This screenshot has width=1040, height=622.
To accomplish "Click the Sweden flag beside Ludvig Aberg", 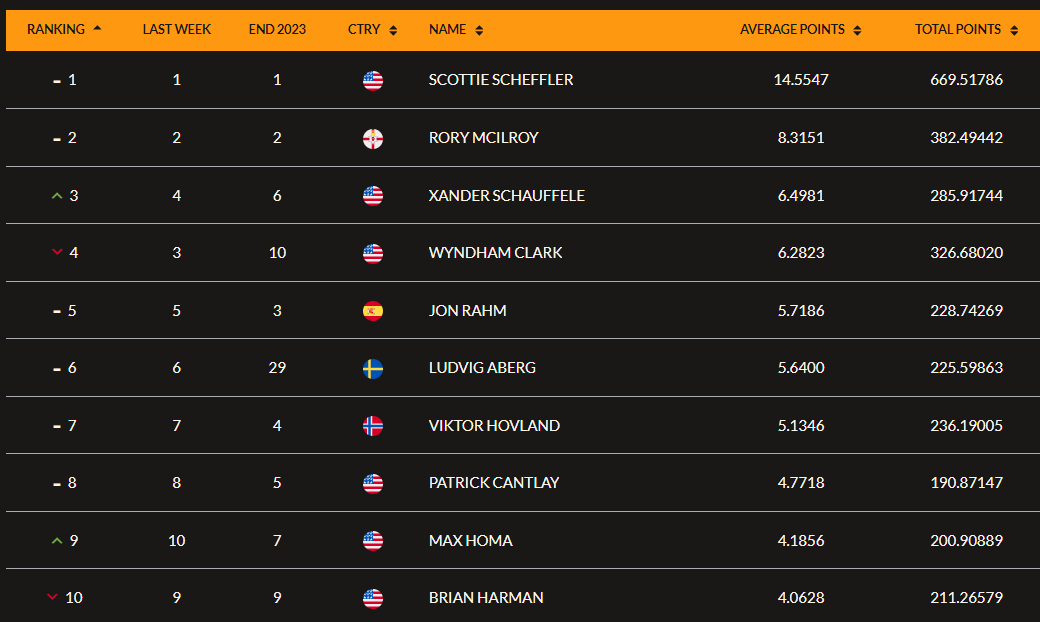I will point(373,368).
